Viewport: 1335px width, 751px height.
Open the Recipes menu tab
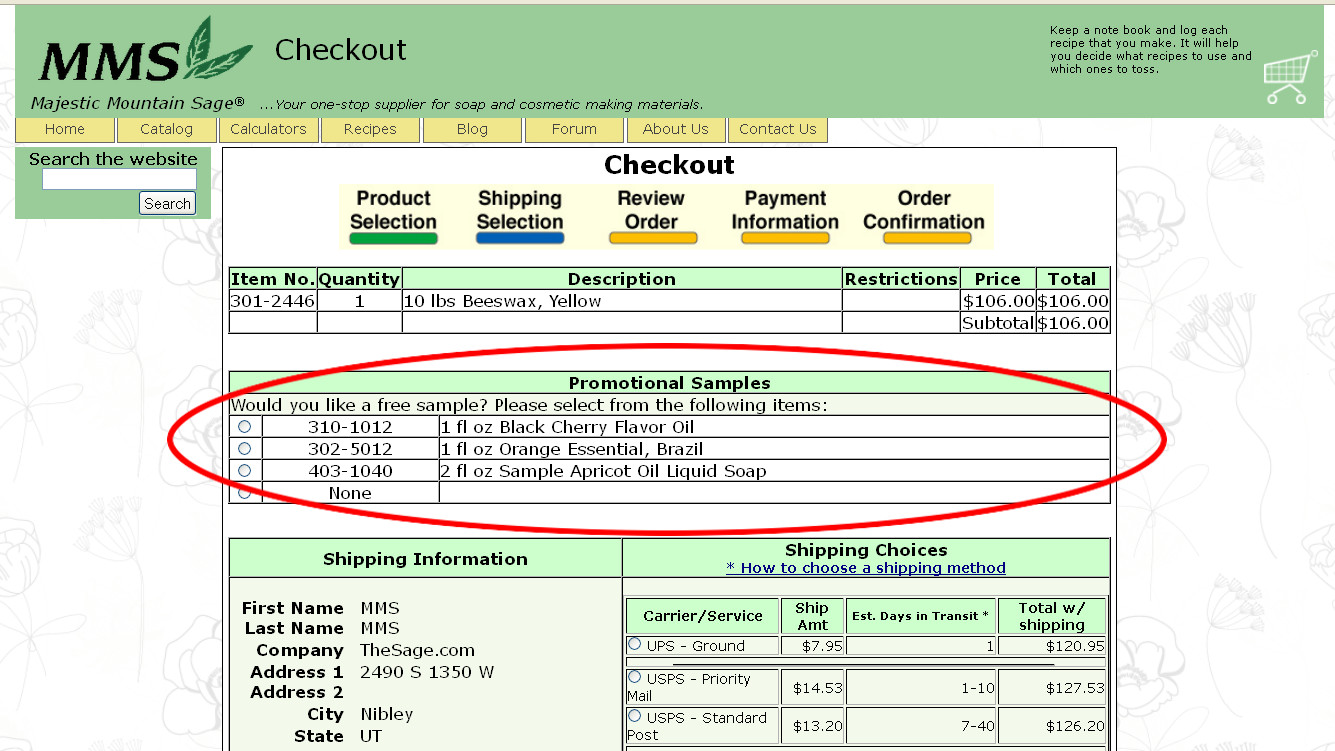(x=370, y=130)
